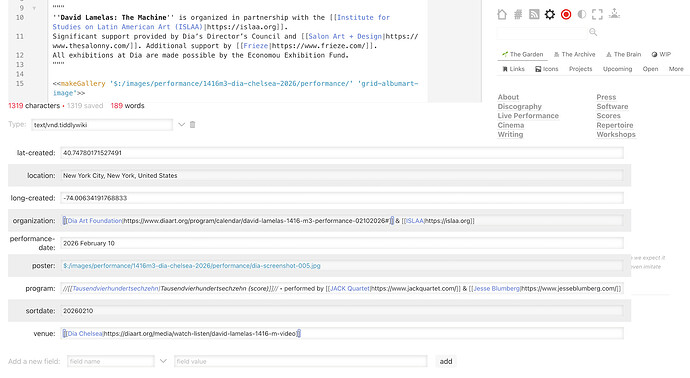Click the '189 words' counter text
Viewport: 690px width, 378px height.
click(x=127, y=106)
